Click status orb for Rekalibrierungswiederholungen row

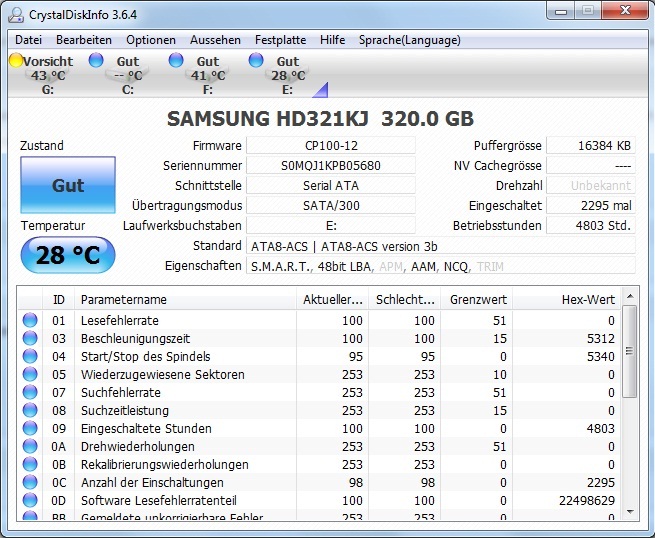click(30, 464)
